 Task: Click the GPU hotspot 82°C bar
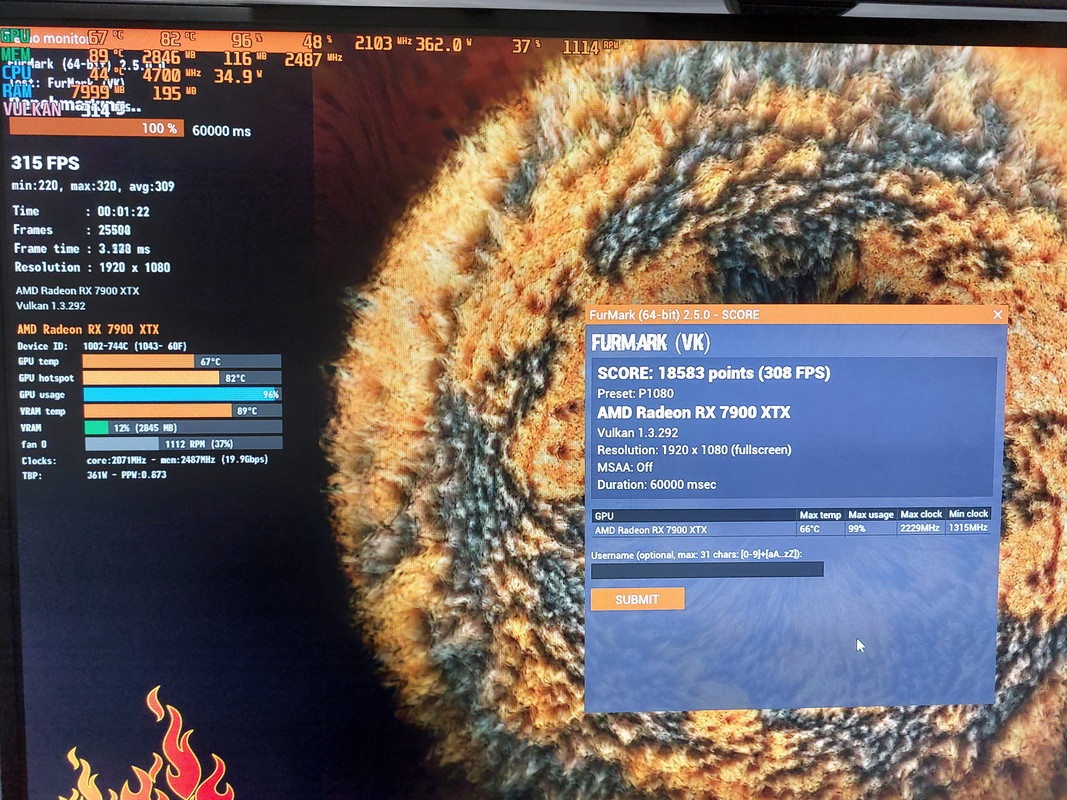click(x=182, y=378)
